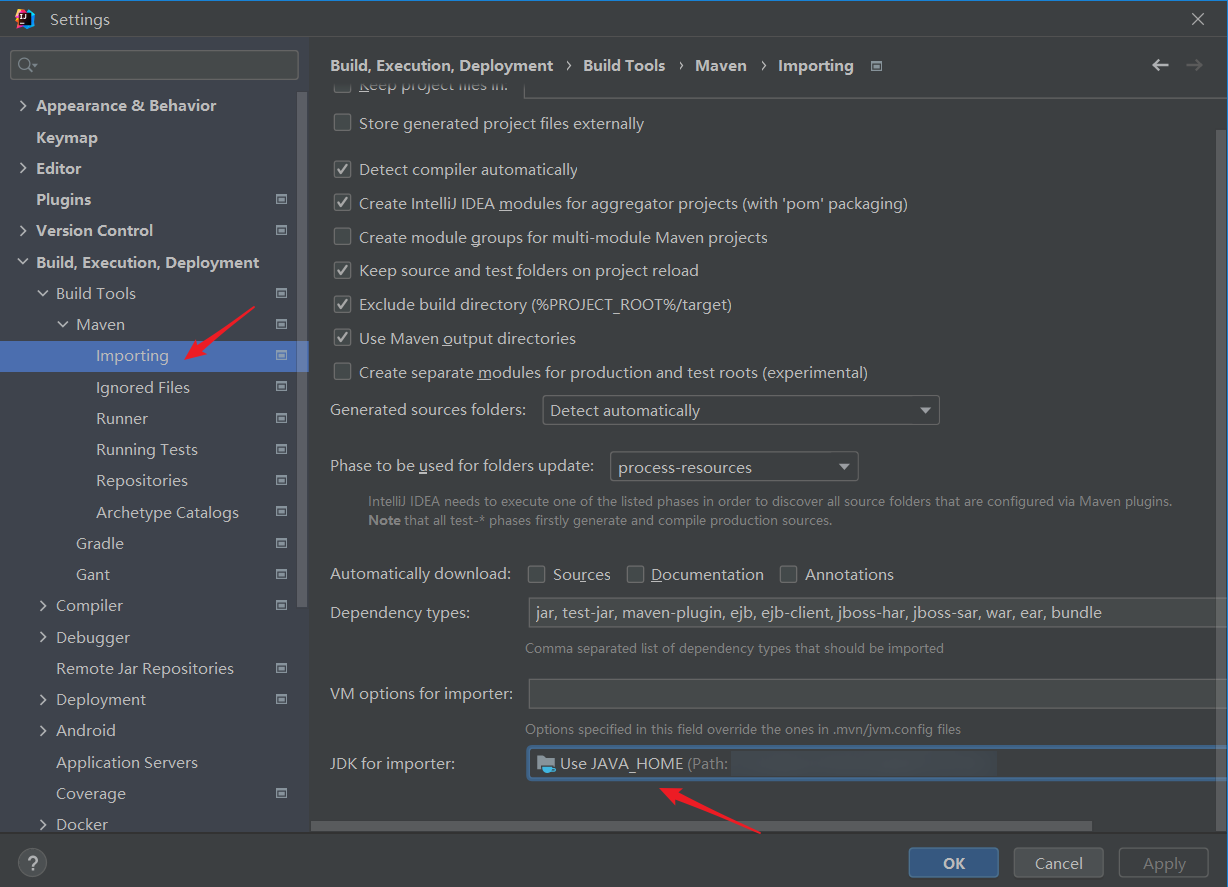This screenshot has height=887, width=1228.
Task: Click project-level icon beside Maven
Action: click(x=281, y=324)
